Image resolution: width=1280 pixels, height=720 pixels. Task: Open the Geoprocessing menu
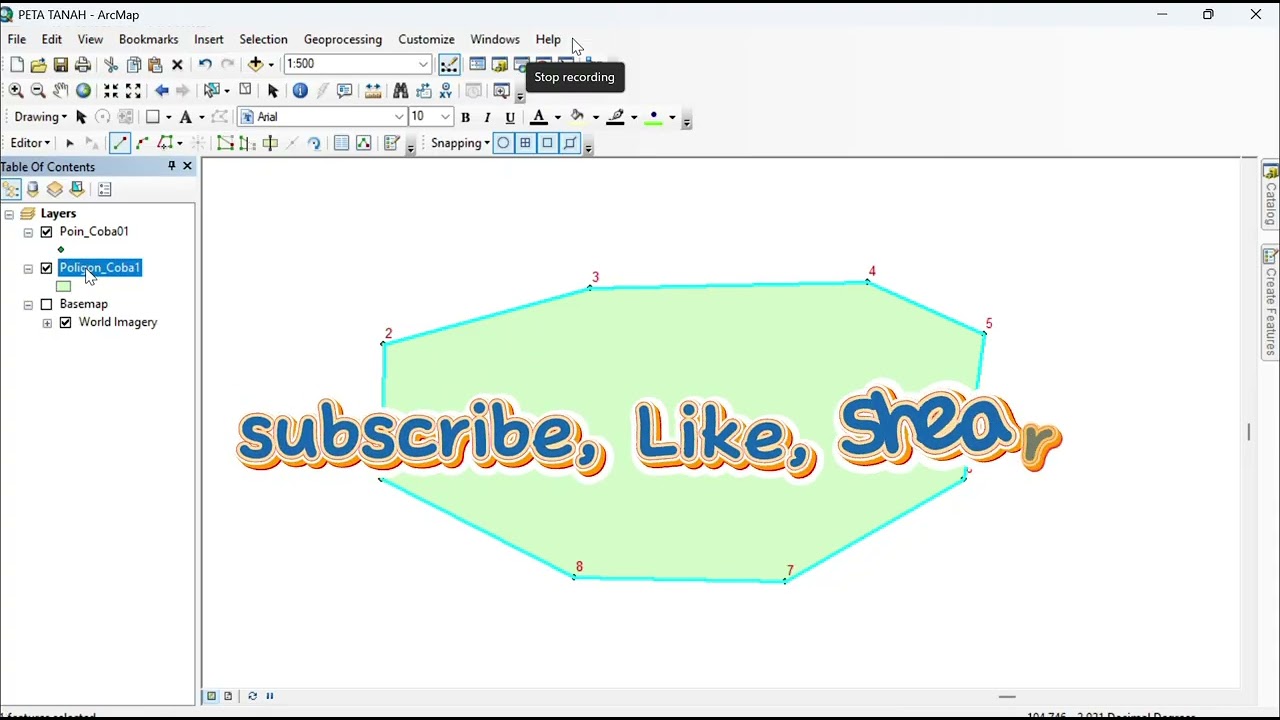click(343, 39)
